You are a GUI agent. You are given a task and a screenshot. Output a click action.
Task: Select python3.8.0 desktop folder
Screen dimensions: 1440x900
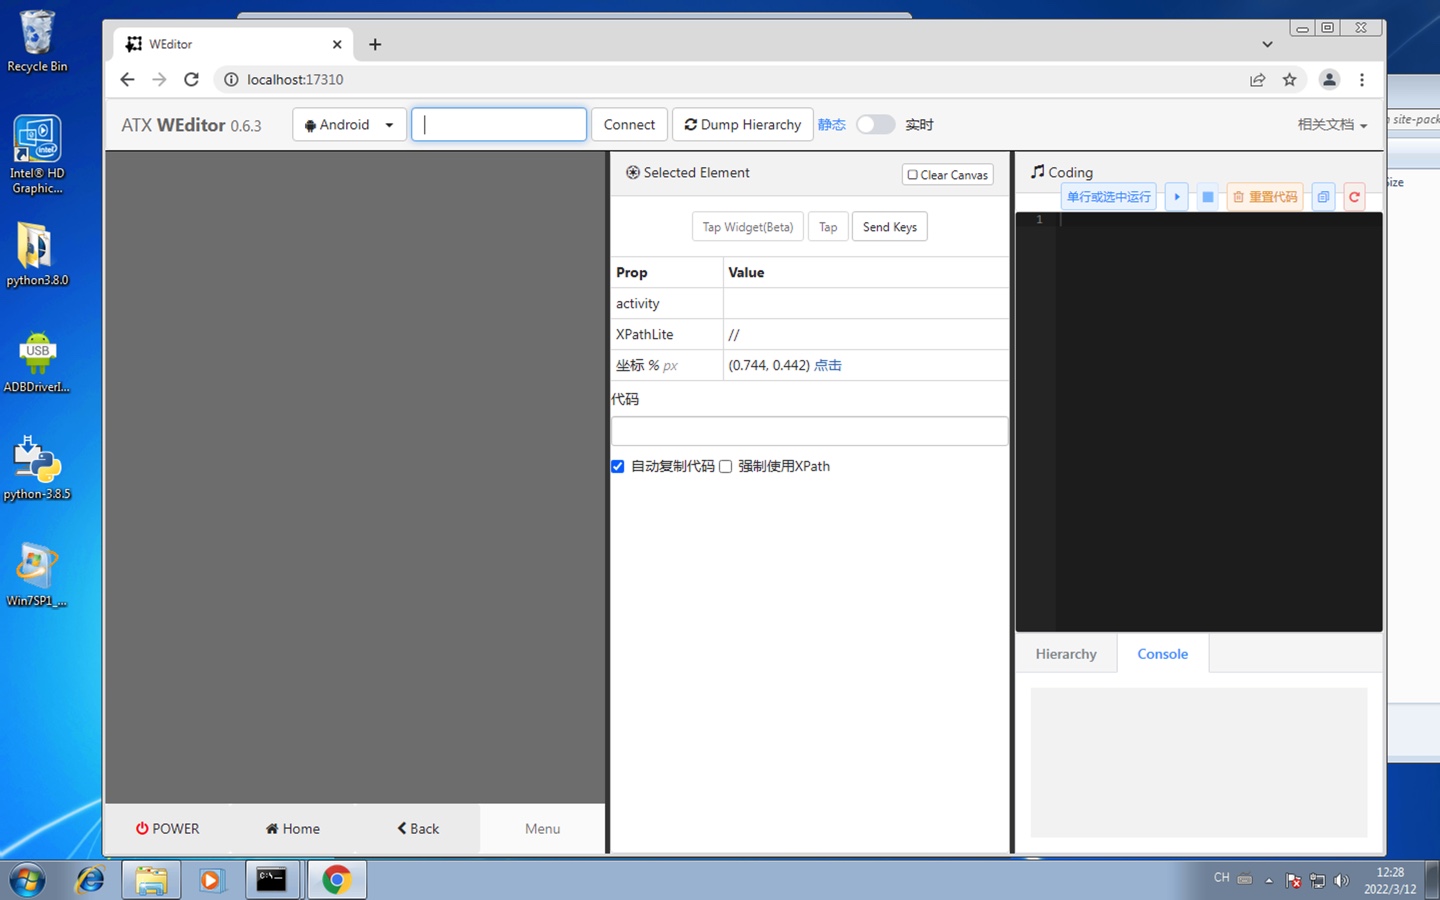tap(37, 254)
